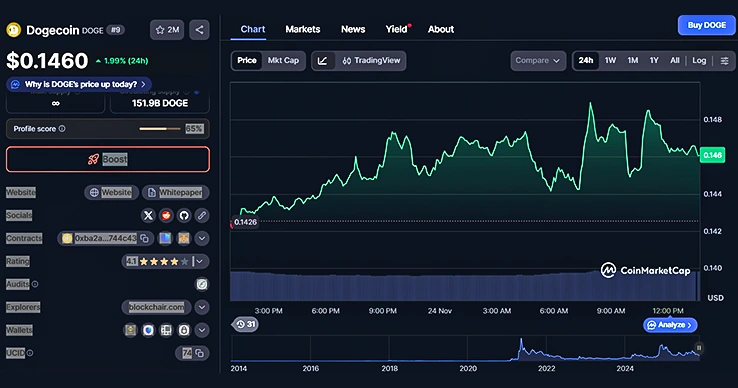The width and height of the screenshot is (738, 388).
Task: Expand the Wallets chevron
Action: pyautogui.click(x=202, y=330)
